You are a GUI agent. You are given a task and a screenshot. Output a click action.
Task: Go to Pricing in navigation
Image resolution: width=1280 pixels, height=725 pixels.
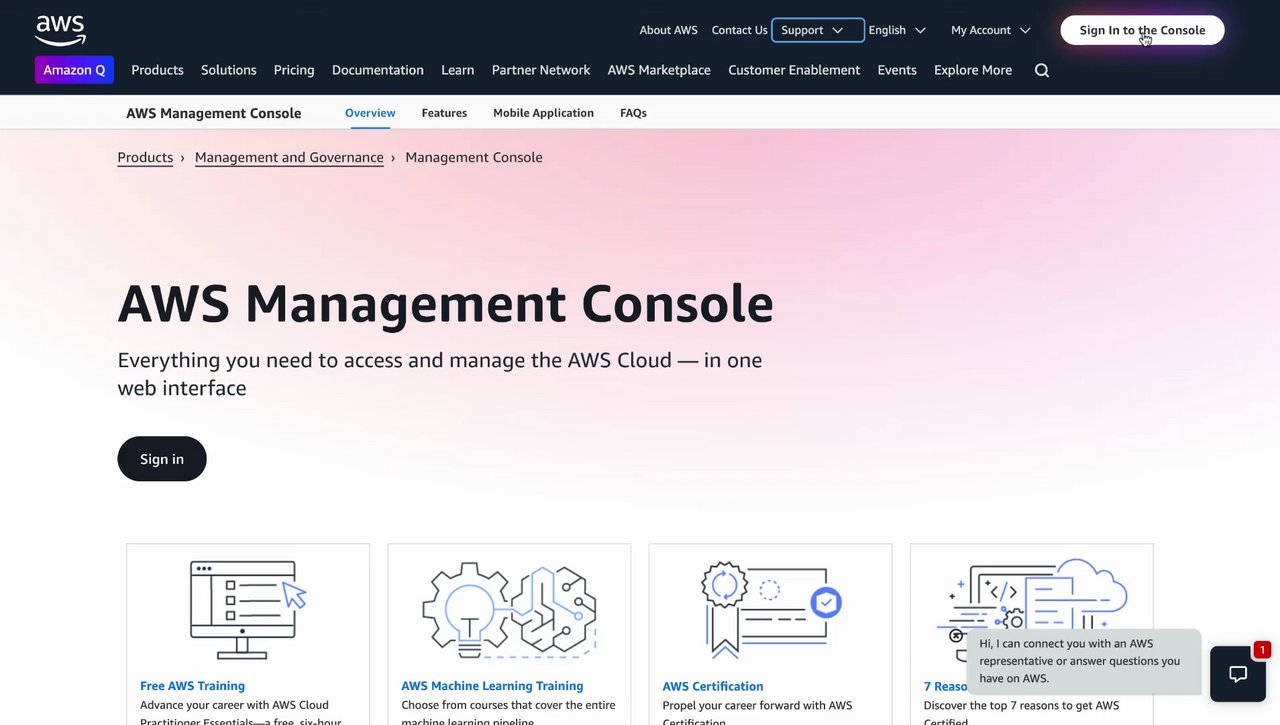[294, 70]
